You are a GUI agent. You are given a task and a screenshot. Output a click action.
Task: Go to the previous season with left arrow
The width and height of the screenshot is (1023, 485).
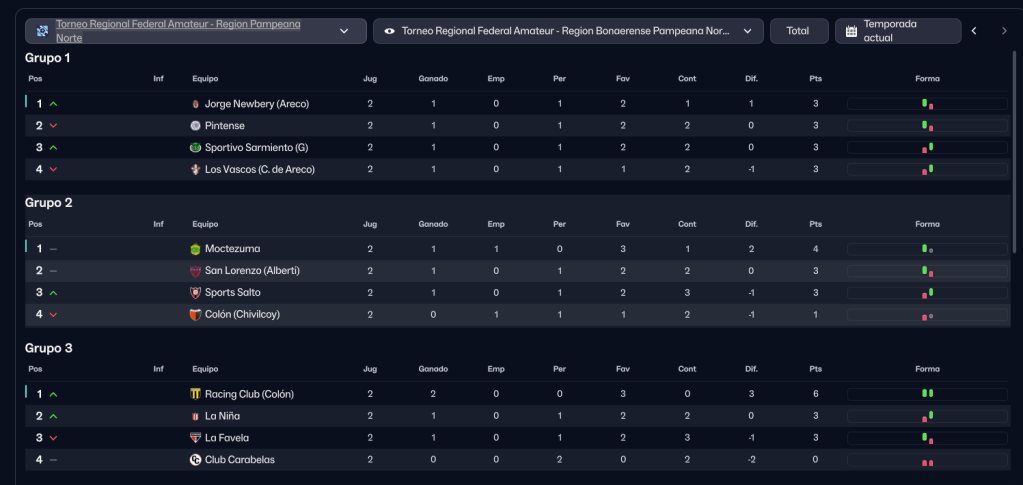[x=974, y=31]
